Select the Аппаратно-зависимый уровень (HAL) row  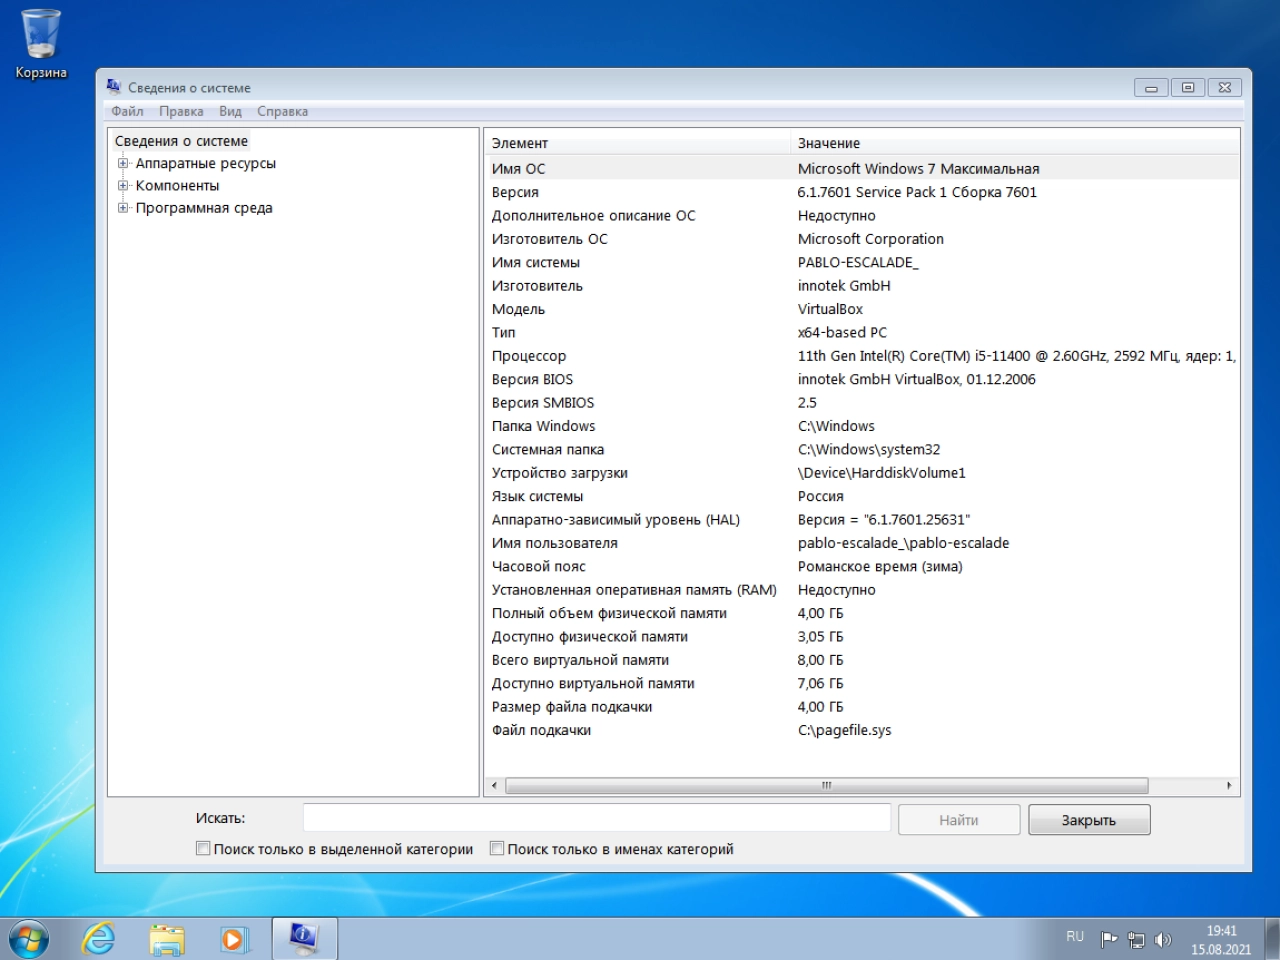(862, 519)
